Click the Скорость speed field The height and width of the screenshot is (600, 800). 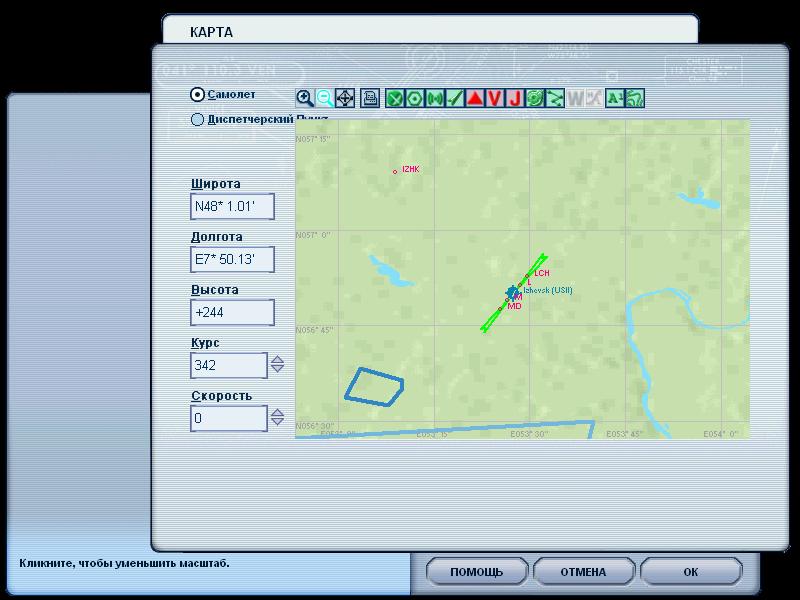[x=229, y=418]
